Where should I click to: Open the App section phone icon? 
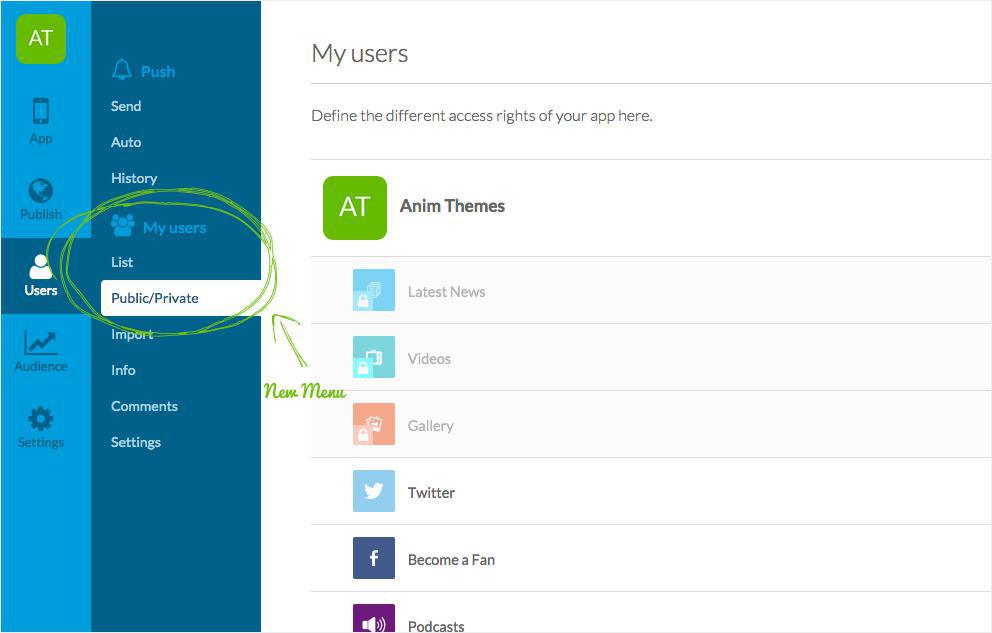[x=41, y=111]
